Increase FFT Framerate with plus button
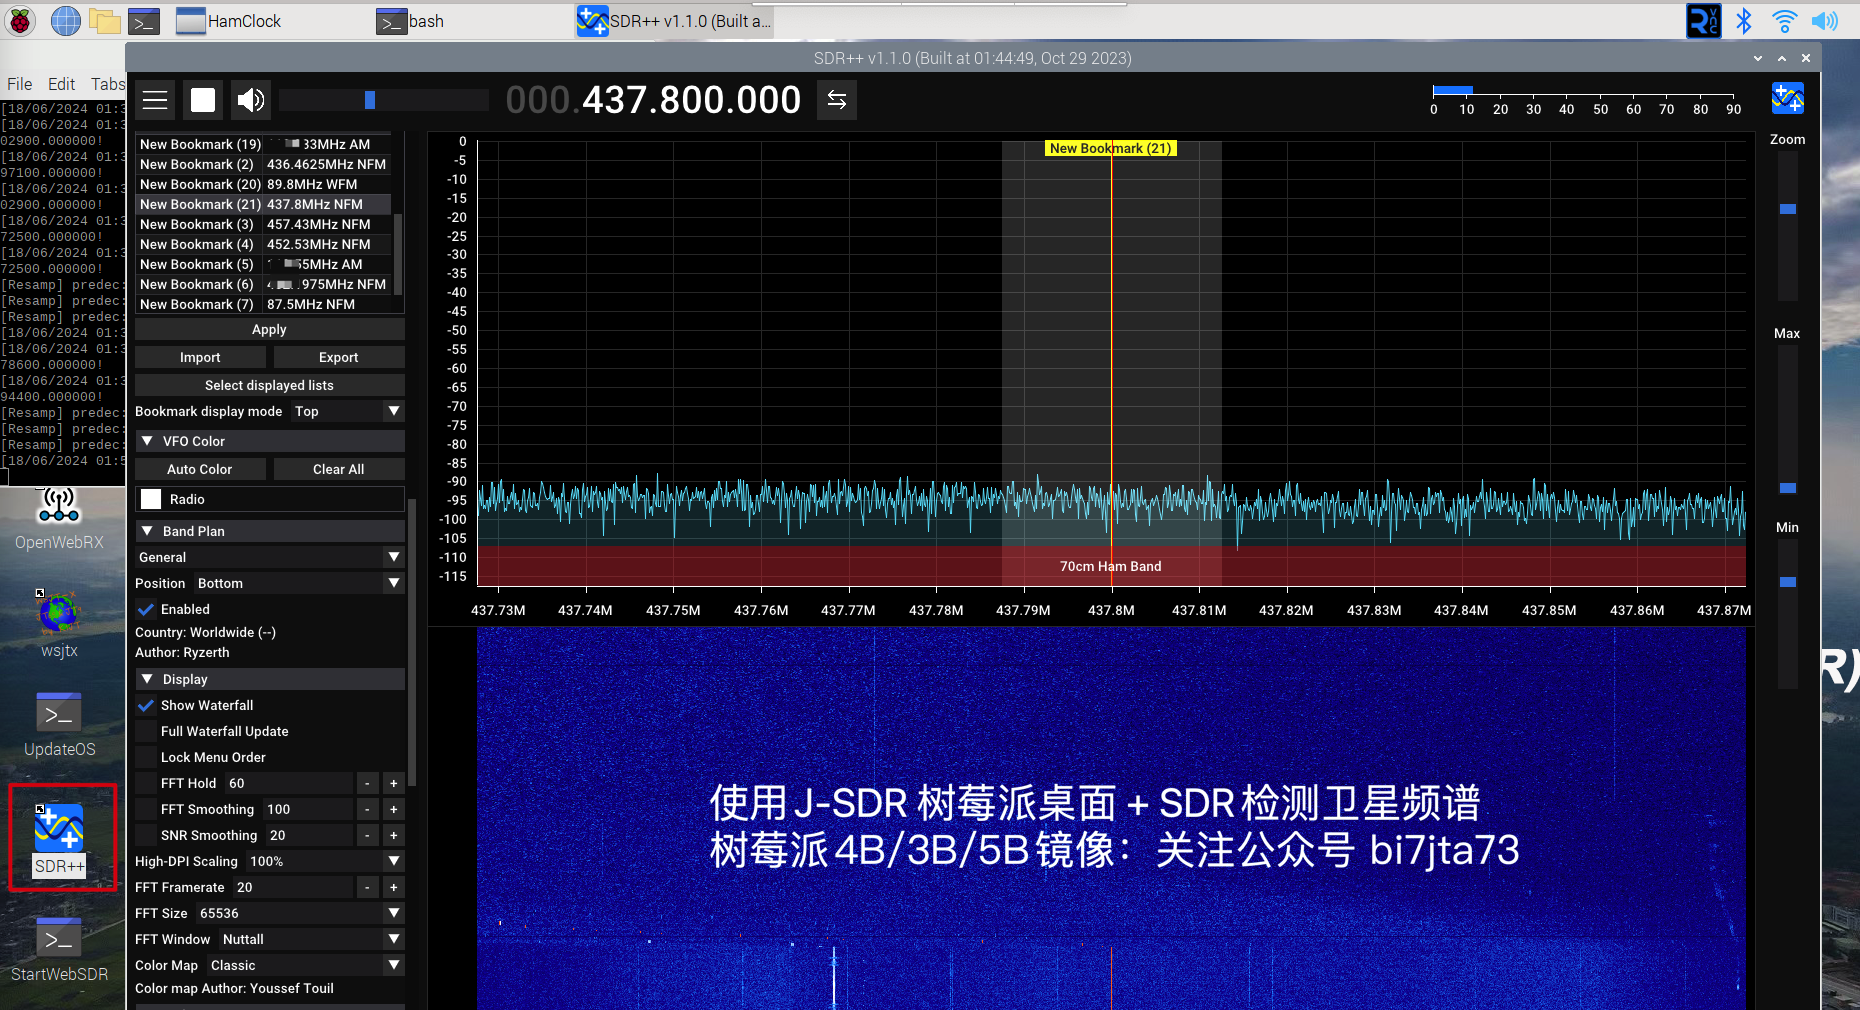Image resolution: width=1860 pixels, height=1010 pixels. (394, 887)
